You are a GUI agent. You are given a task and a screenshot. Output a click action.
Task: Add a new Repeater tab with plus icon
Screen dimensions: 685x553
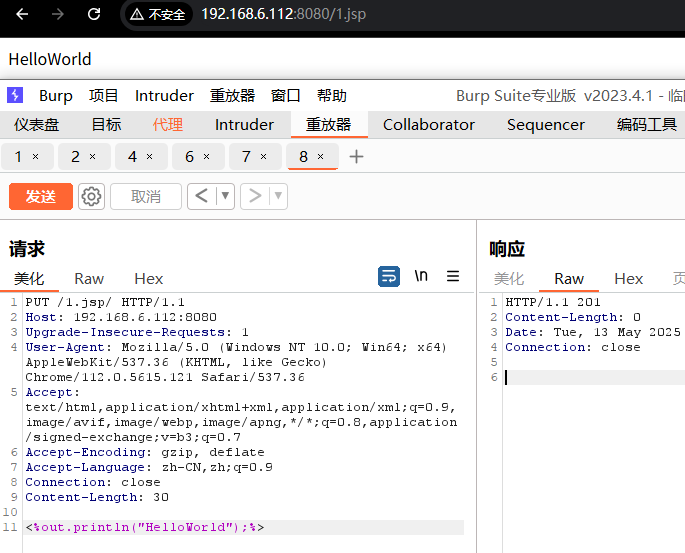(356, 157)
